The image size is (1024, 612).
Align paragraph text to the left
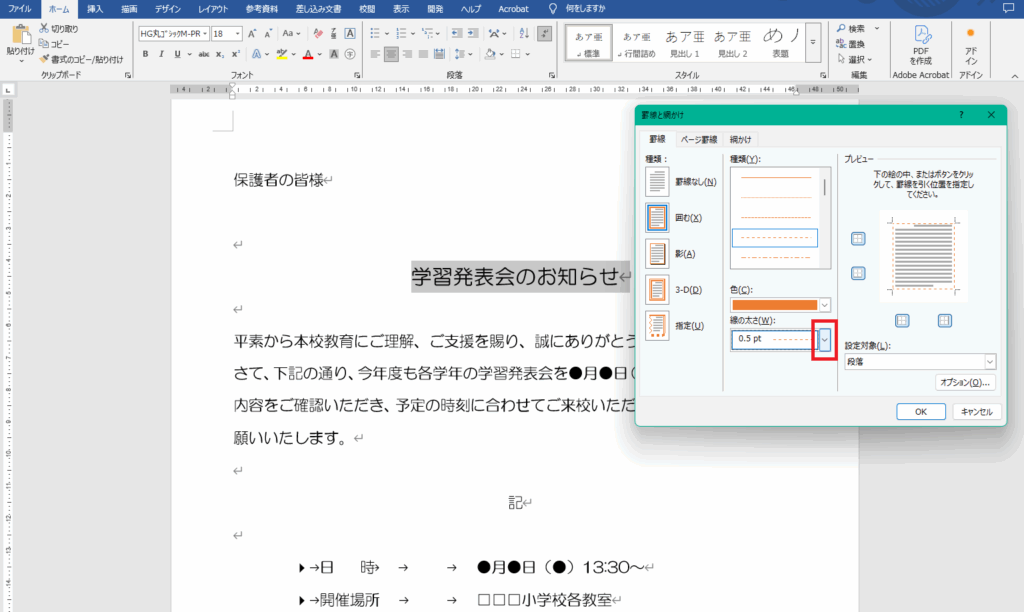[x=375, y=54]
